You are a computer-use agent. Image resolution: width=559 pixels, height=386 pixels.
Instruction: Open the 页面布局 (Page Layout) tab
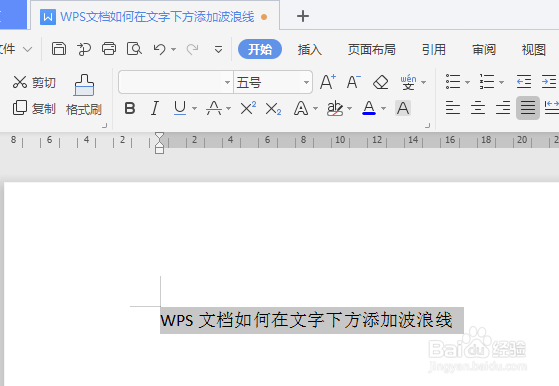point(372,49)
